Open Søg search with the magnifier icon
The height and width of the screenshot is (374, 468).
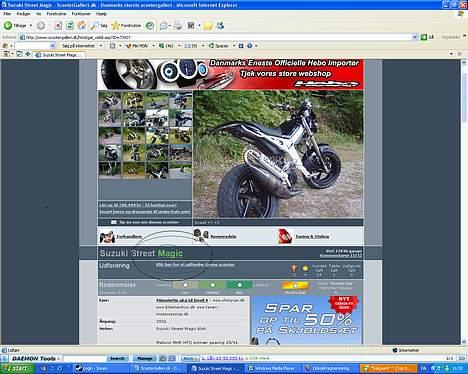pyautogui.click(x=99, y=25)
